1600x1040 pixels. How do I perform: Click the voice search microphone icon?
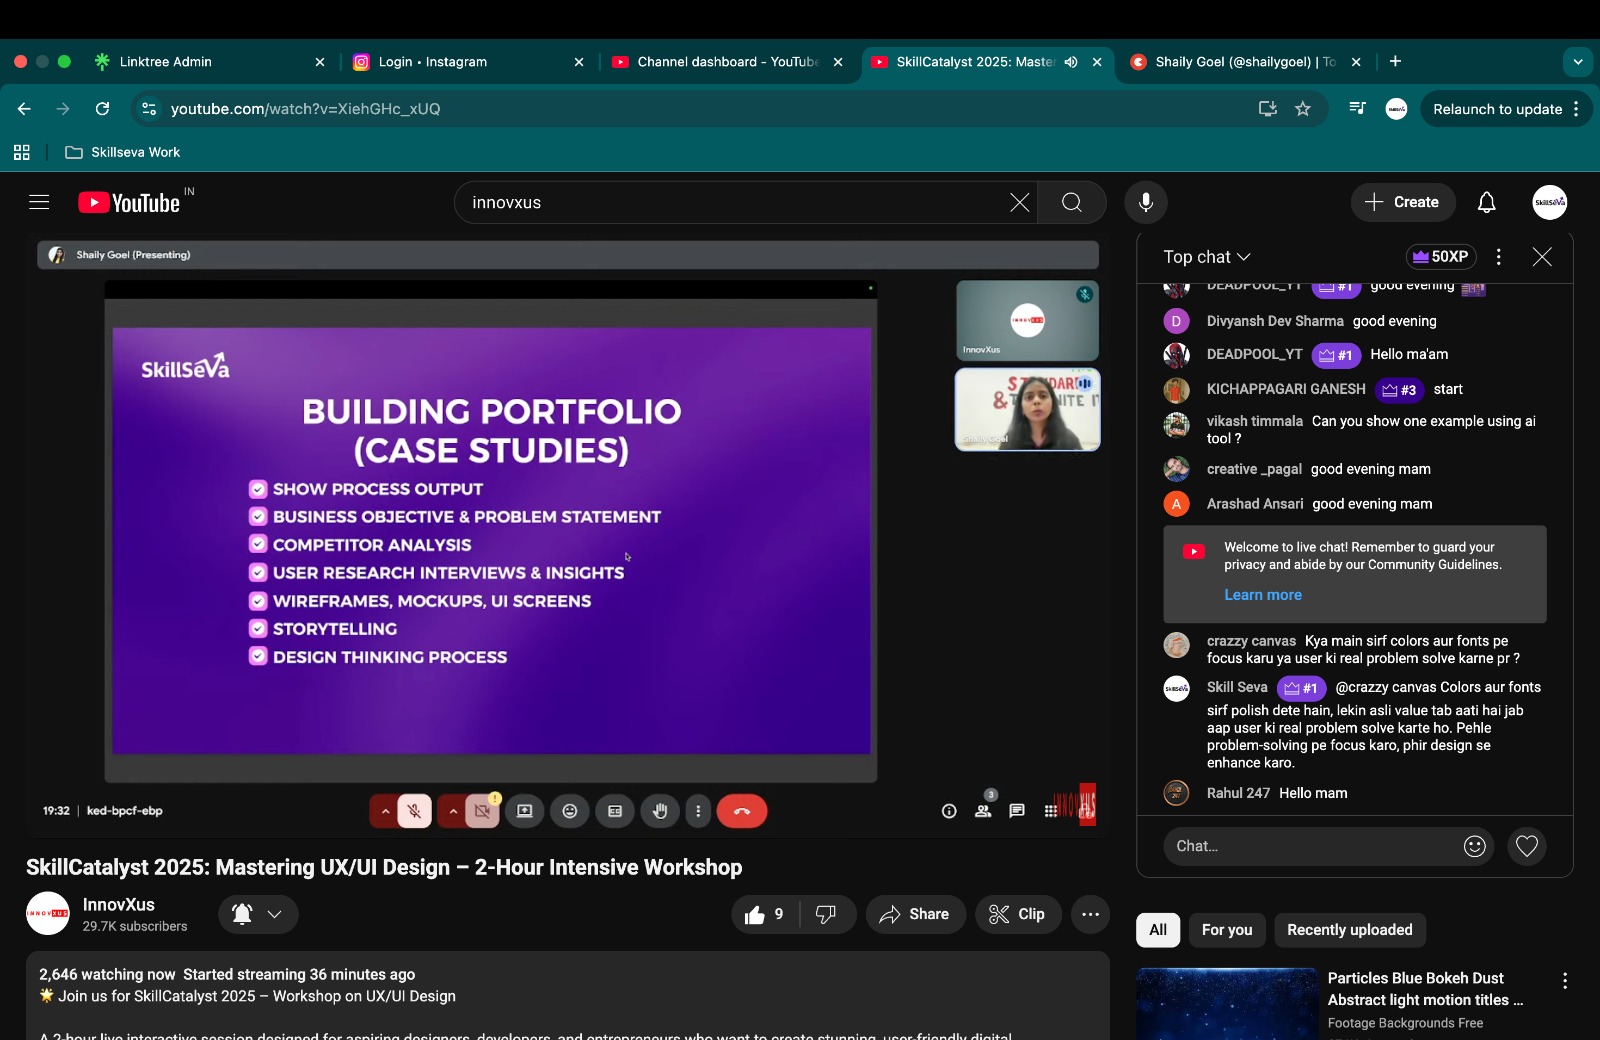pos(1146,202)
